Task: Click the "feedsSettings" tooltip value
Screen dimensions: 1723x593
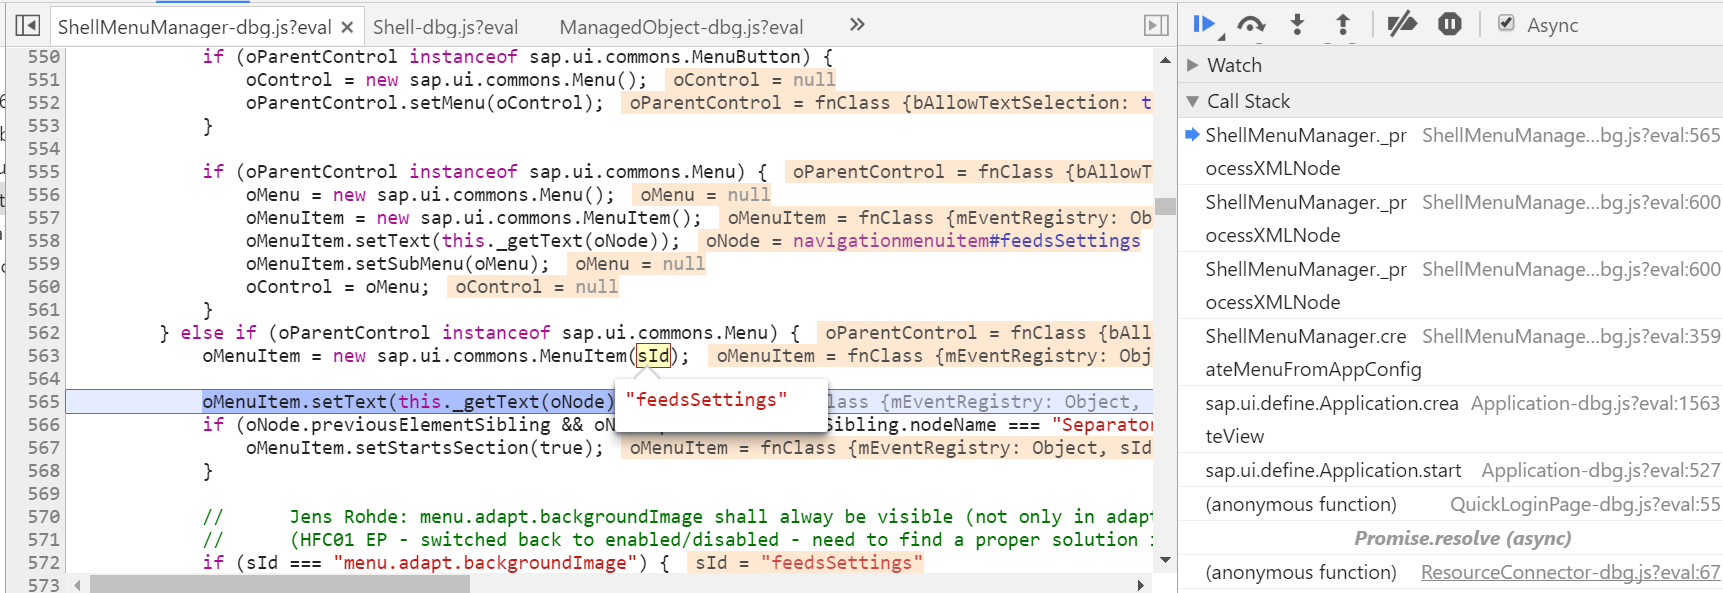Action: click(x=706, y=400)
